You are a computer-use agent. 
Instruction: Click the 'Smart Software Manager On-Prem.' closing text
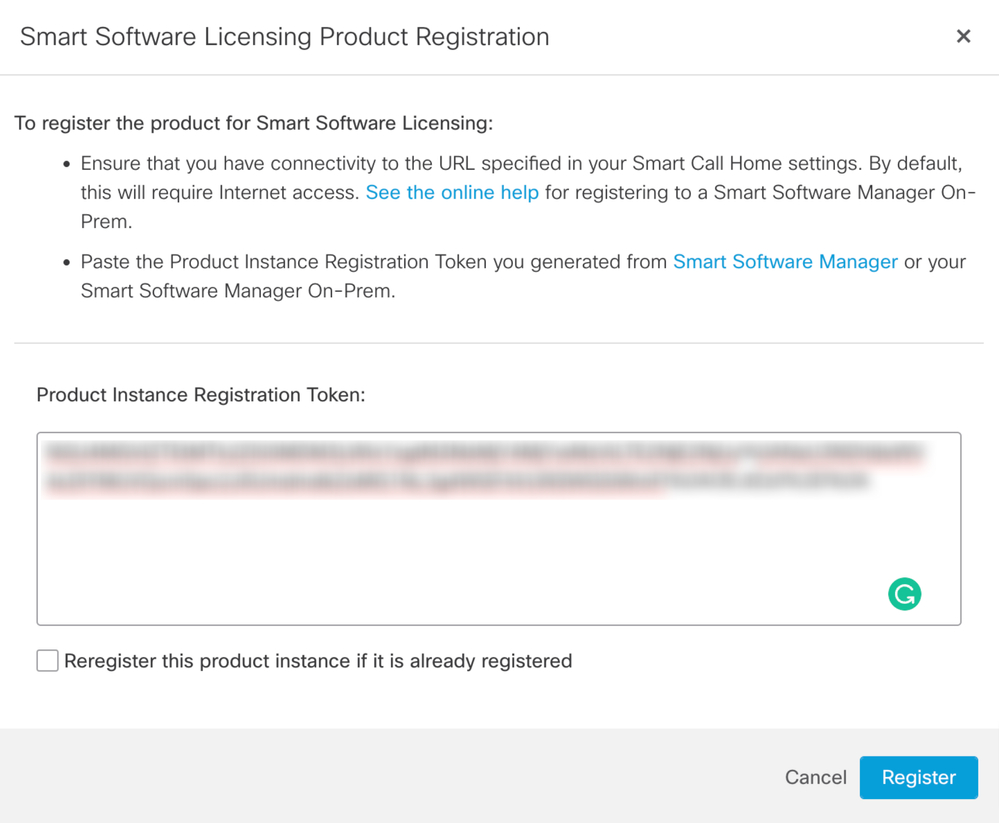pyautogui.click(x=238, y=291)
